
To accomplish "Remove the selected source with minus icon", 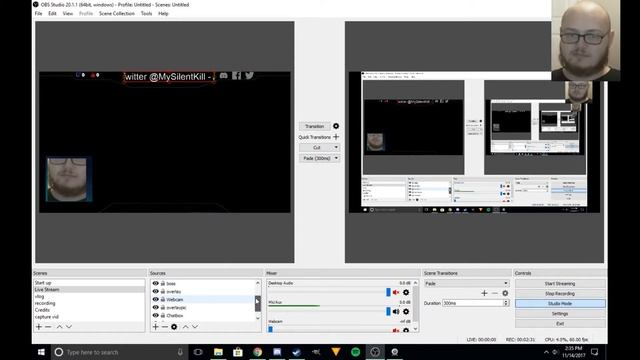I will (x=164, y=327).
